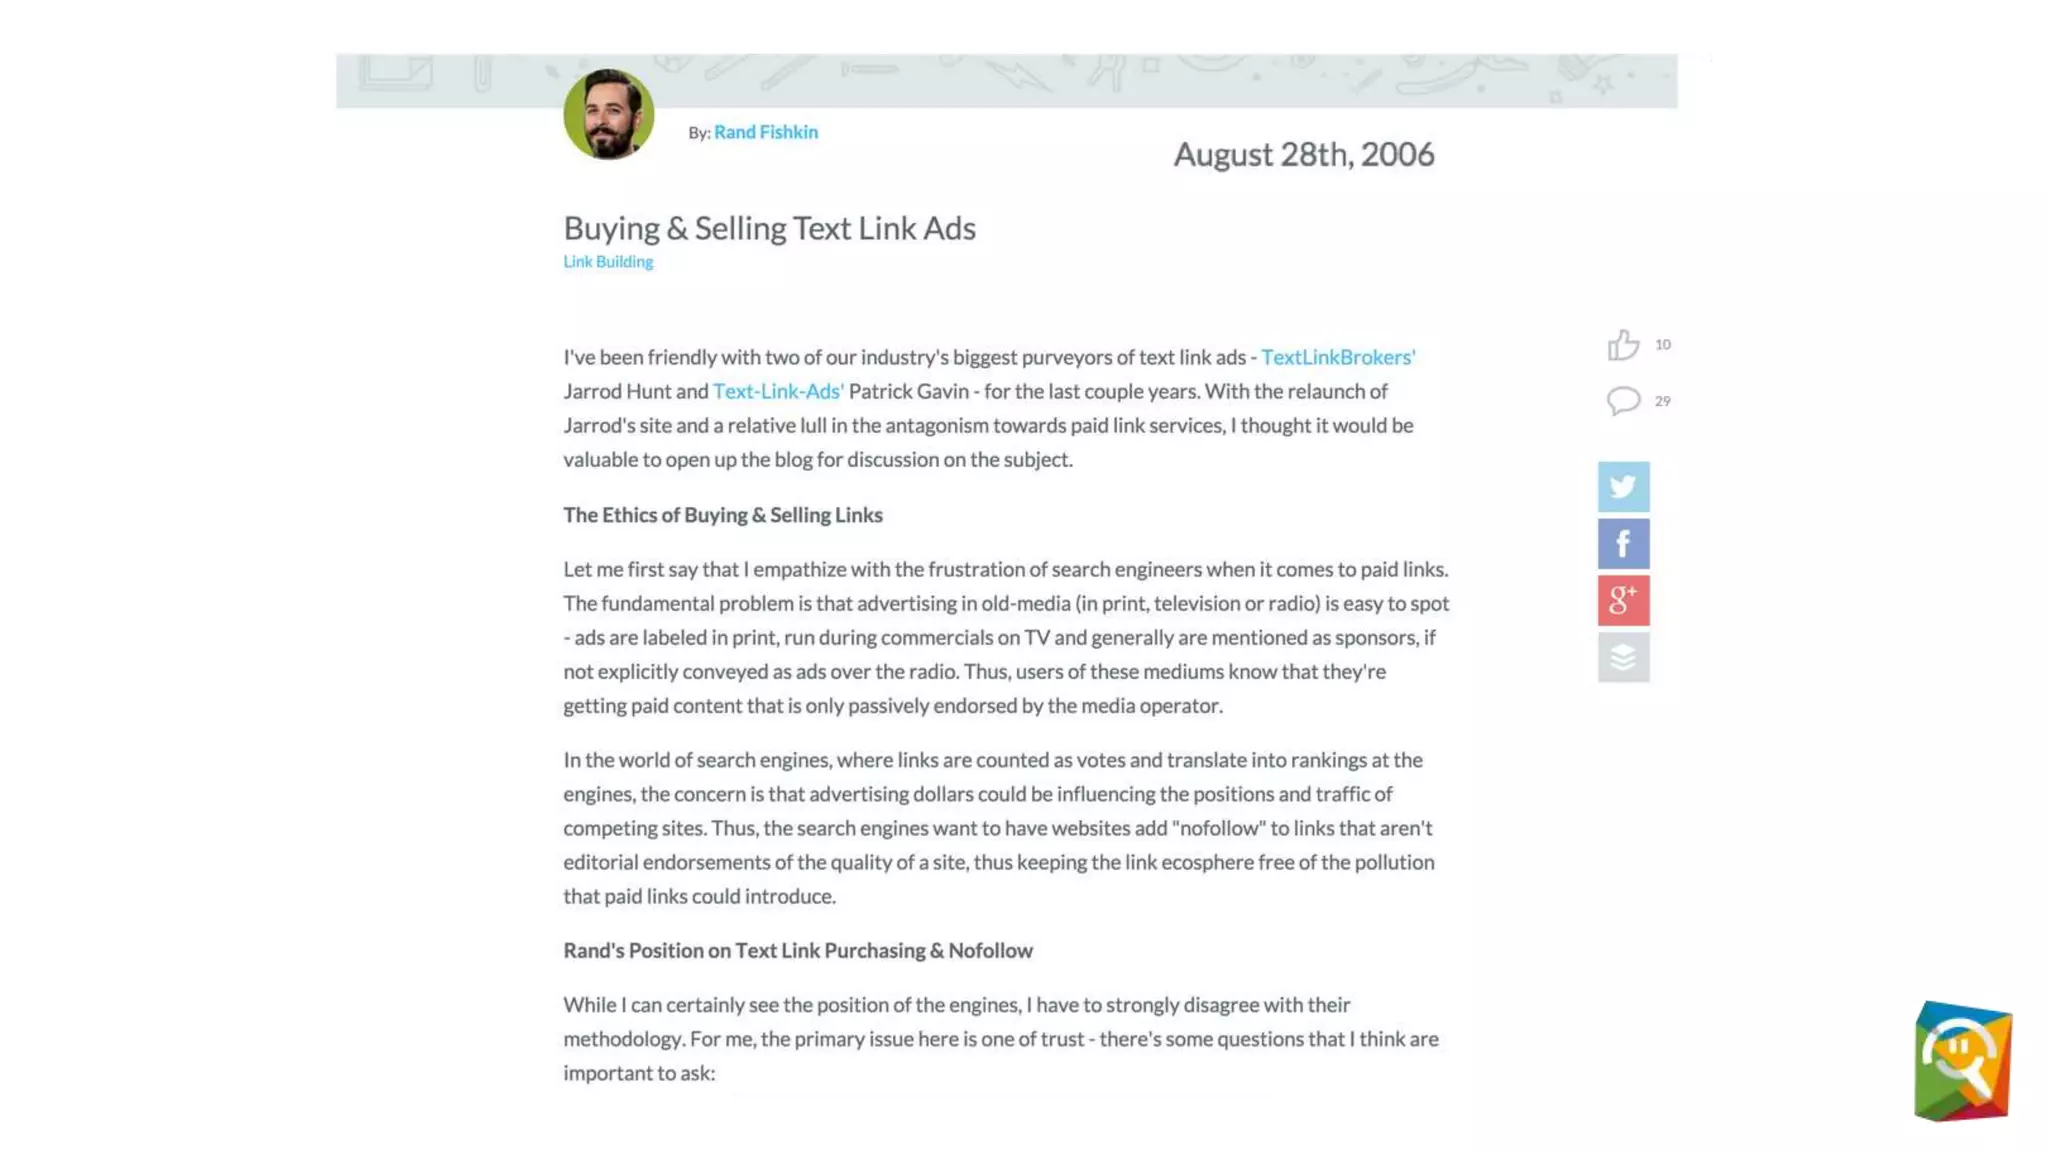This screenshot has height=1152, width=2048.
Task: Click the comment count number 29
Action: tap(1662, 401)
